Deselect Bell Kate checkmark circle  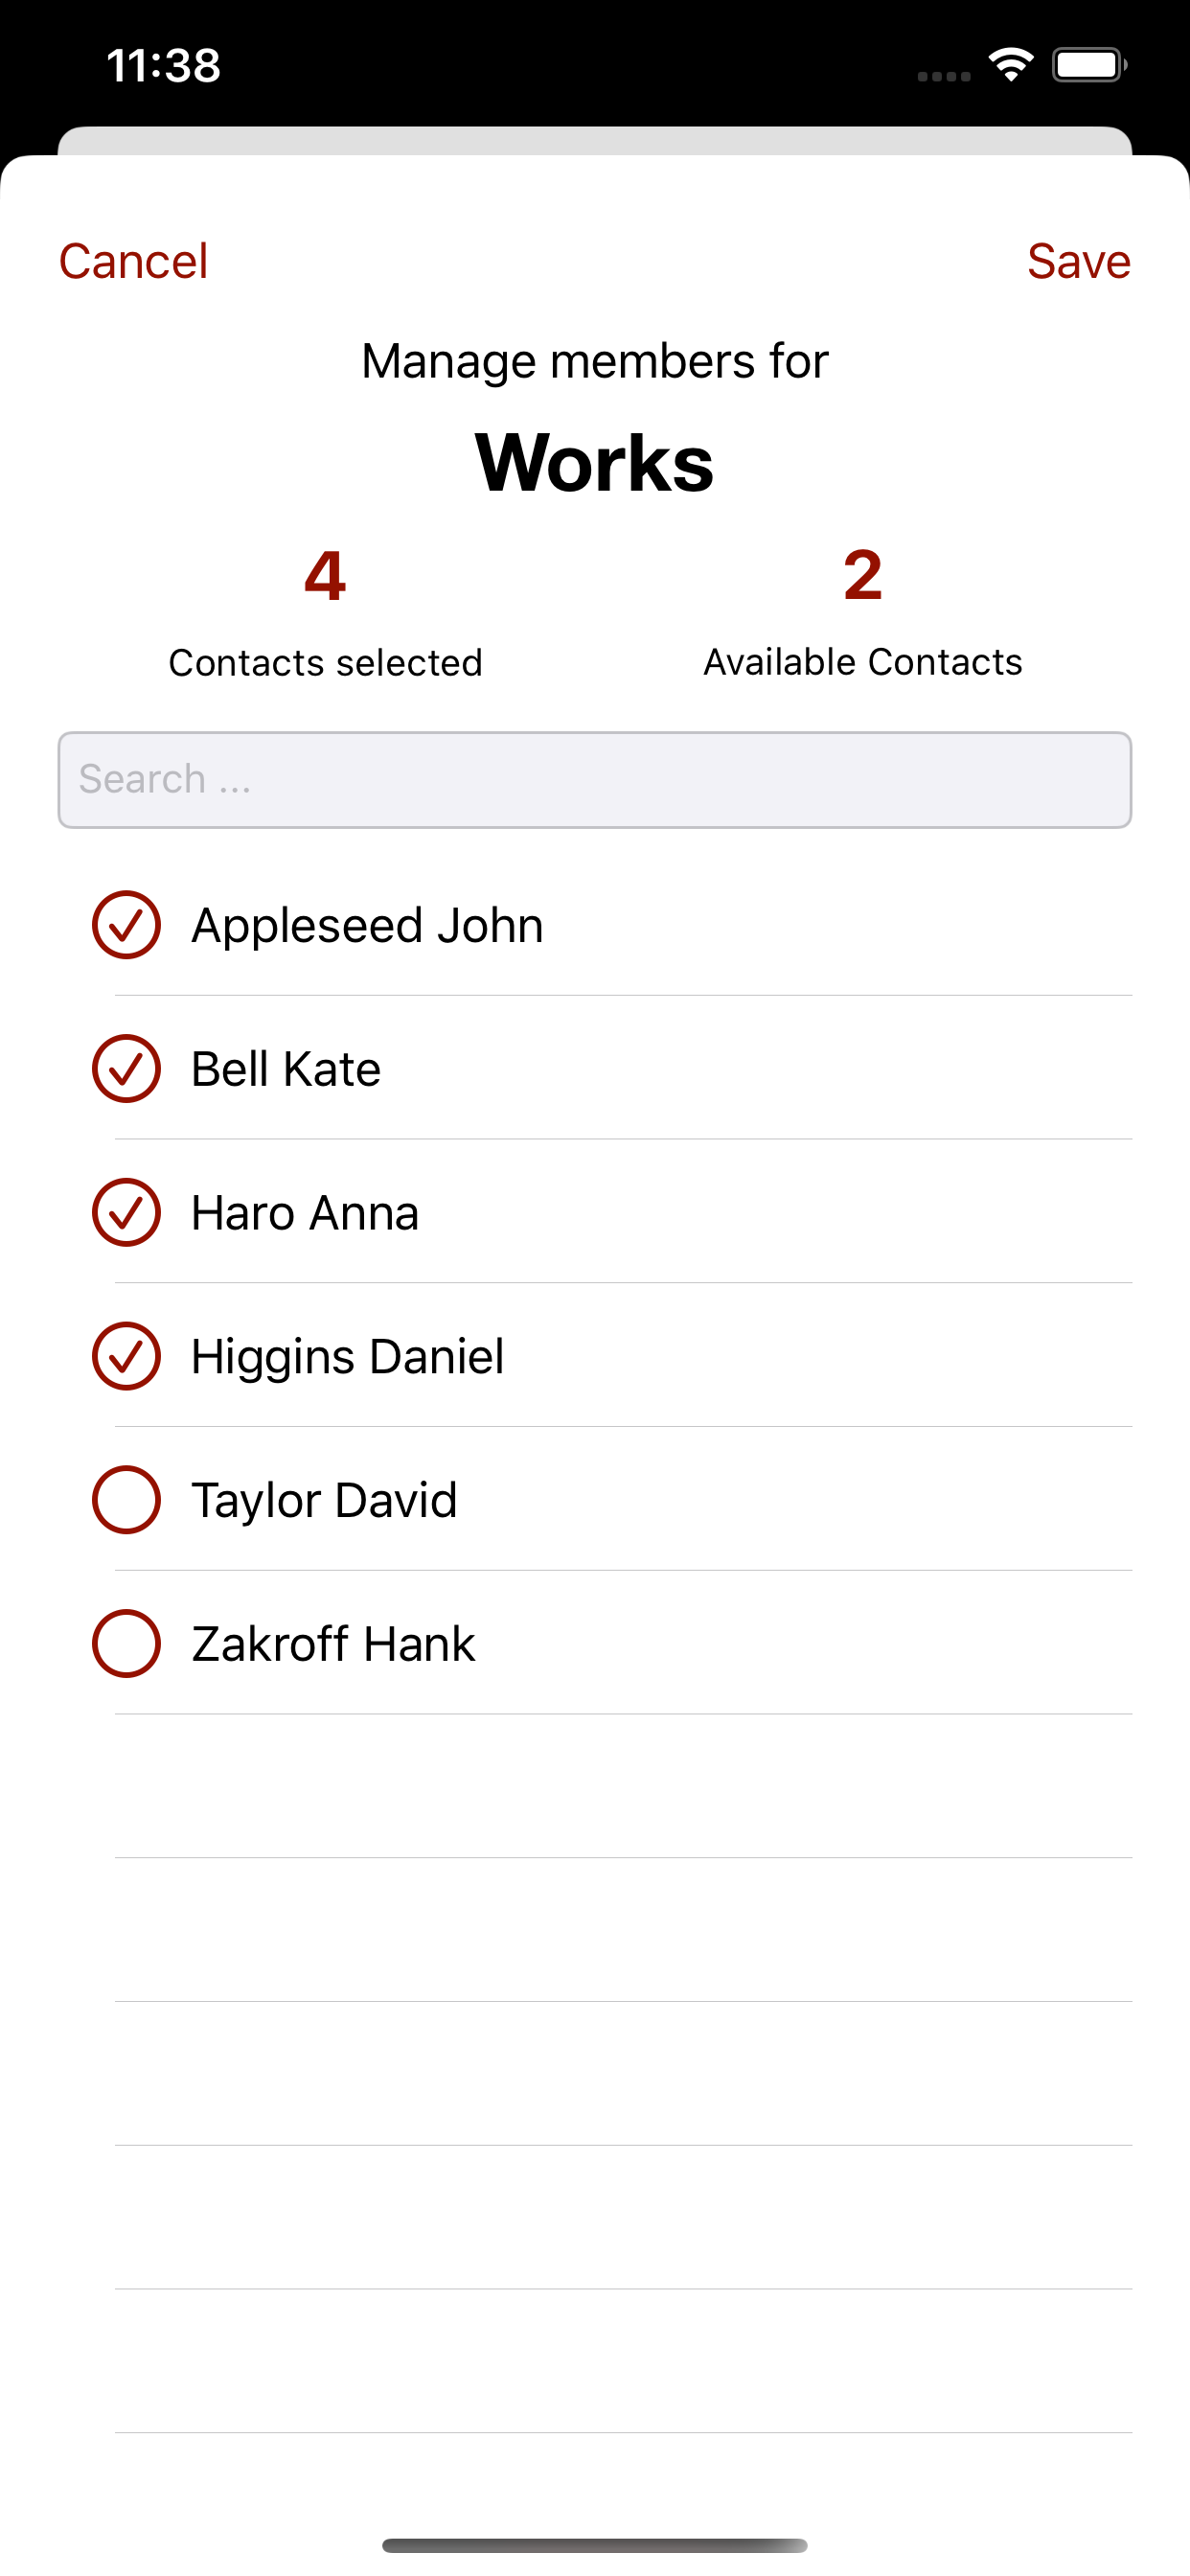pos(126,1069)
